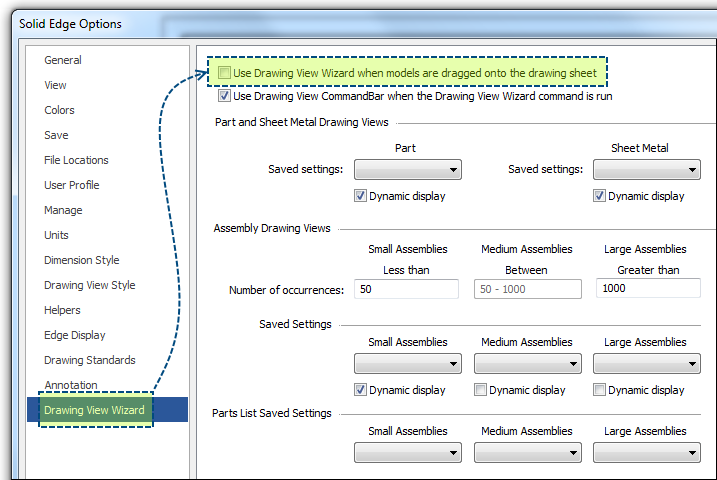Click the Large Assemblies Greater than field
The image size is (717, 480).
pos(648,288)
